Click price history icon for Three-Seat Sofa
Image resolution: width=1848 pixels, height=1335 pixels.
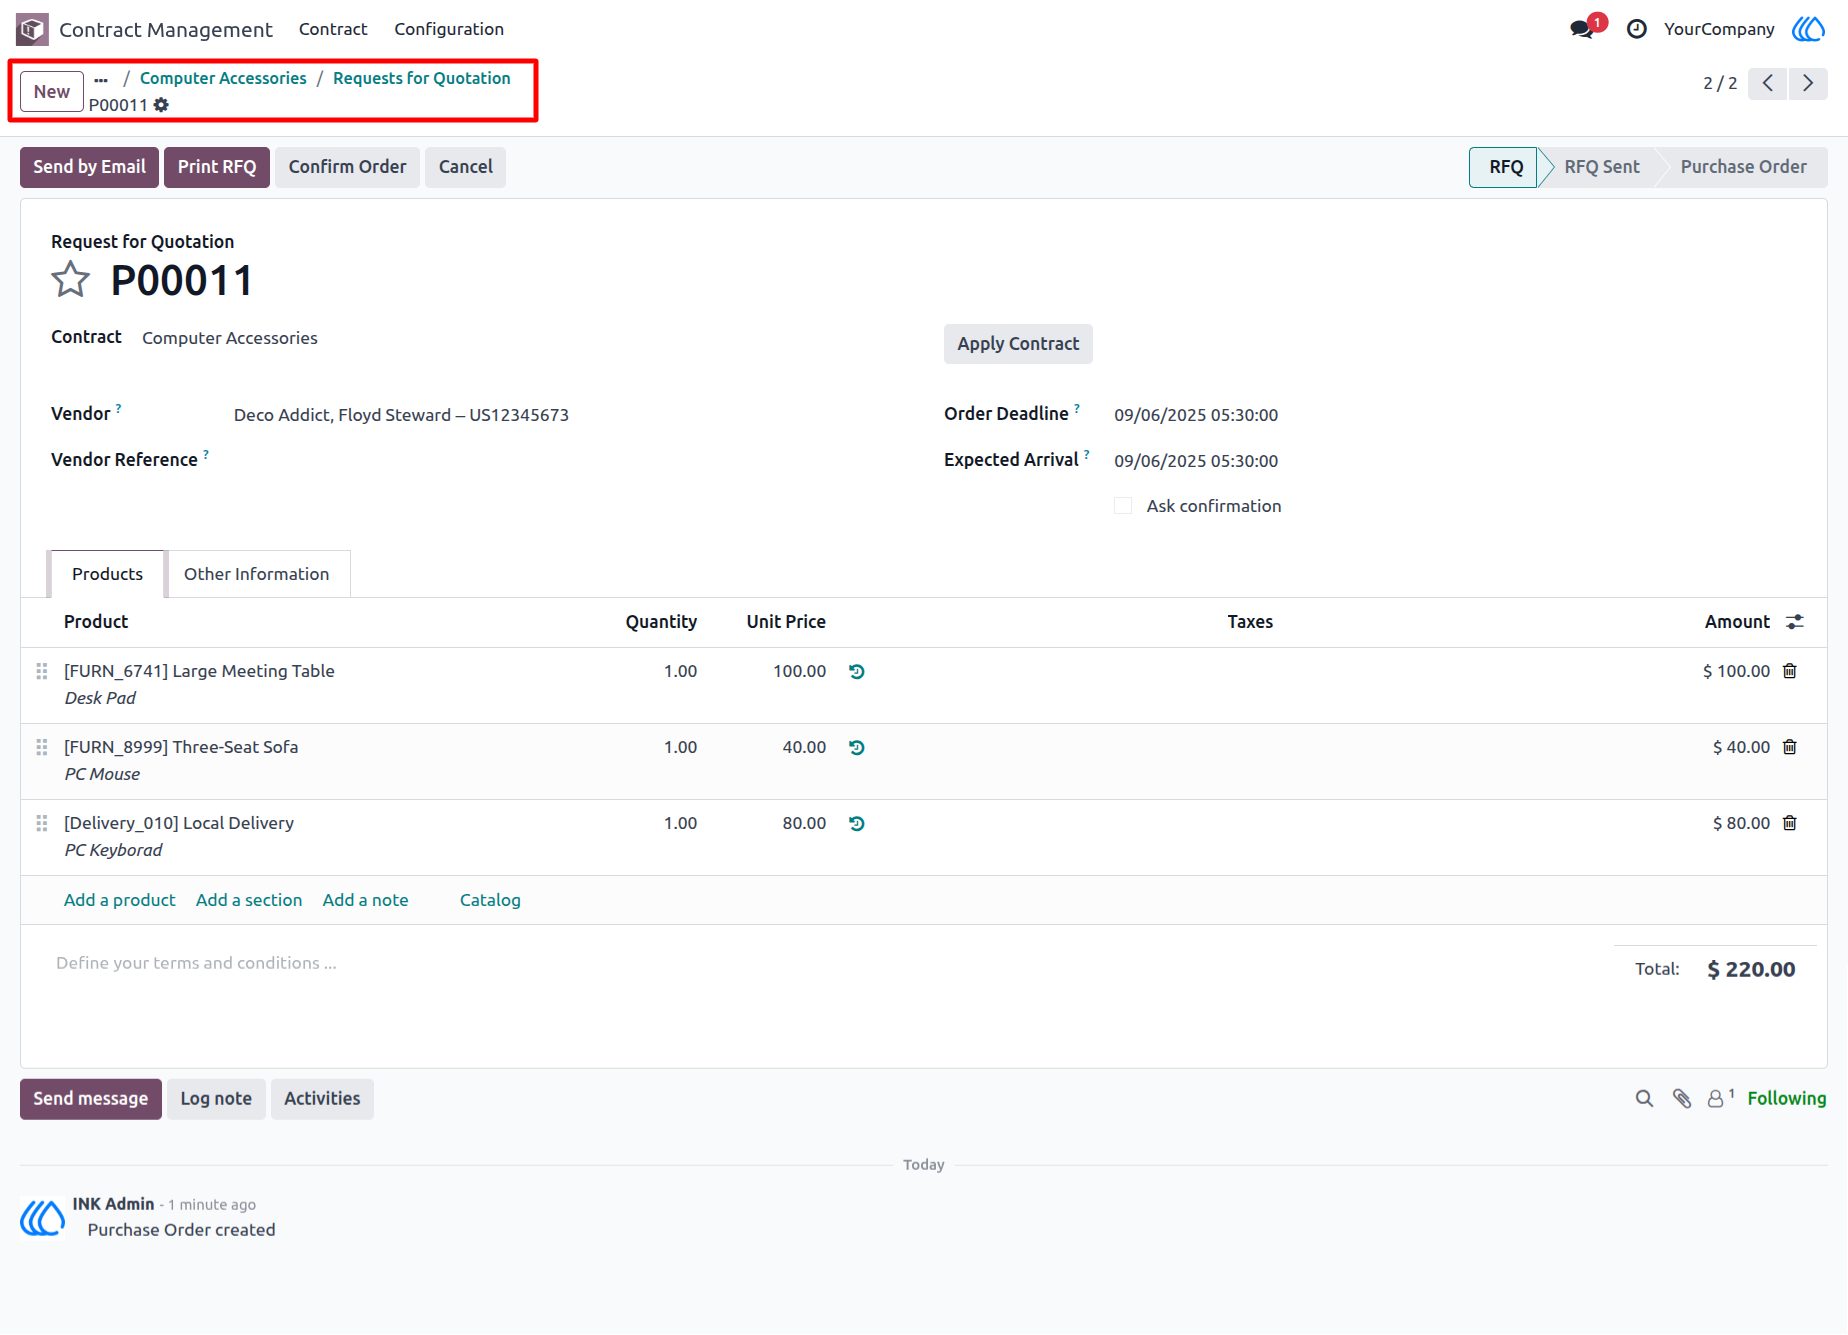(857, 748)
